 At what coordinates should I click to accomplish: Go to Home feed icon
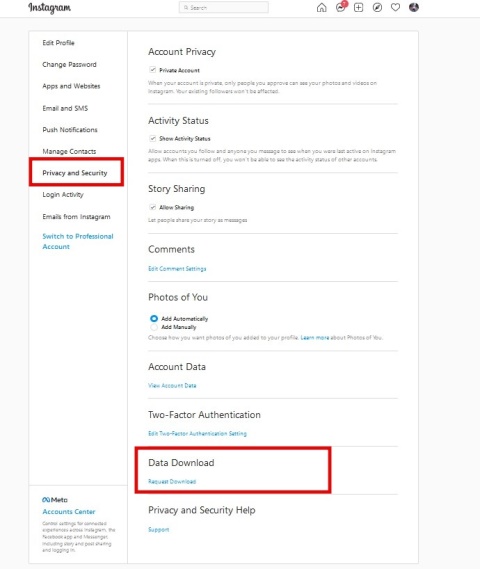[x=321, y=8]
